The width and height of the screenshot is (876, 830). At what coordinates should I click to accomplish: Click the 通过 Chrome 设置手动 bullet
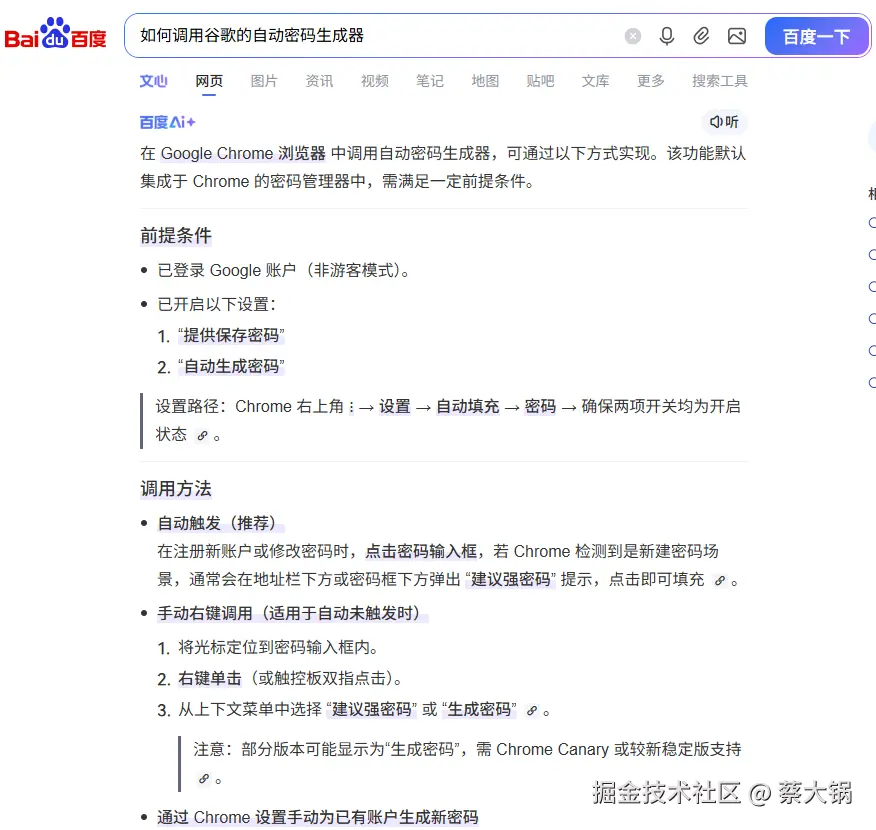(x=317, y=817)
